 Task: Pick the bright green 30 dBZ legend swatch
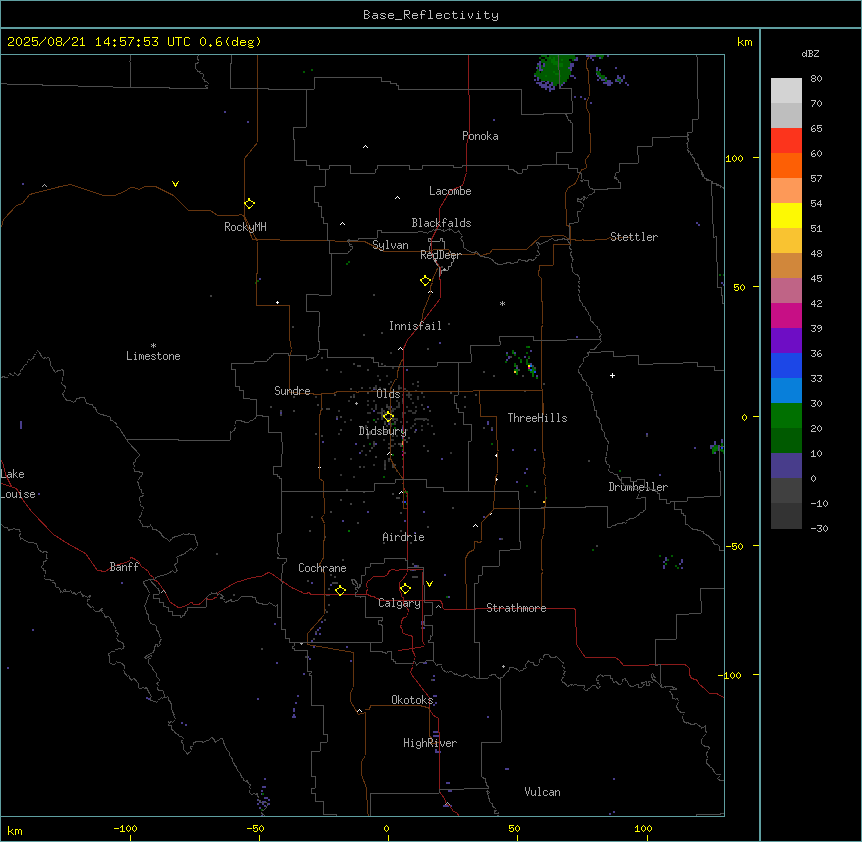coord(786,416)
